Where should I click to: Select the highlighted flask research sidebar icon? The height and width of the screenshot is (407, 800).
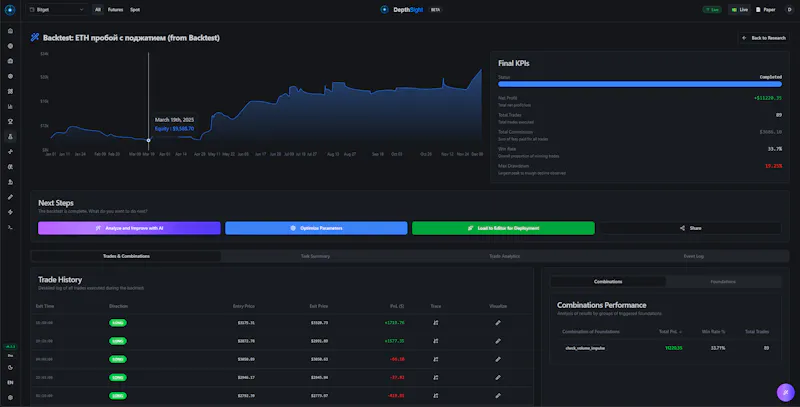(10, 137)
